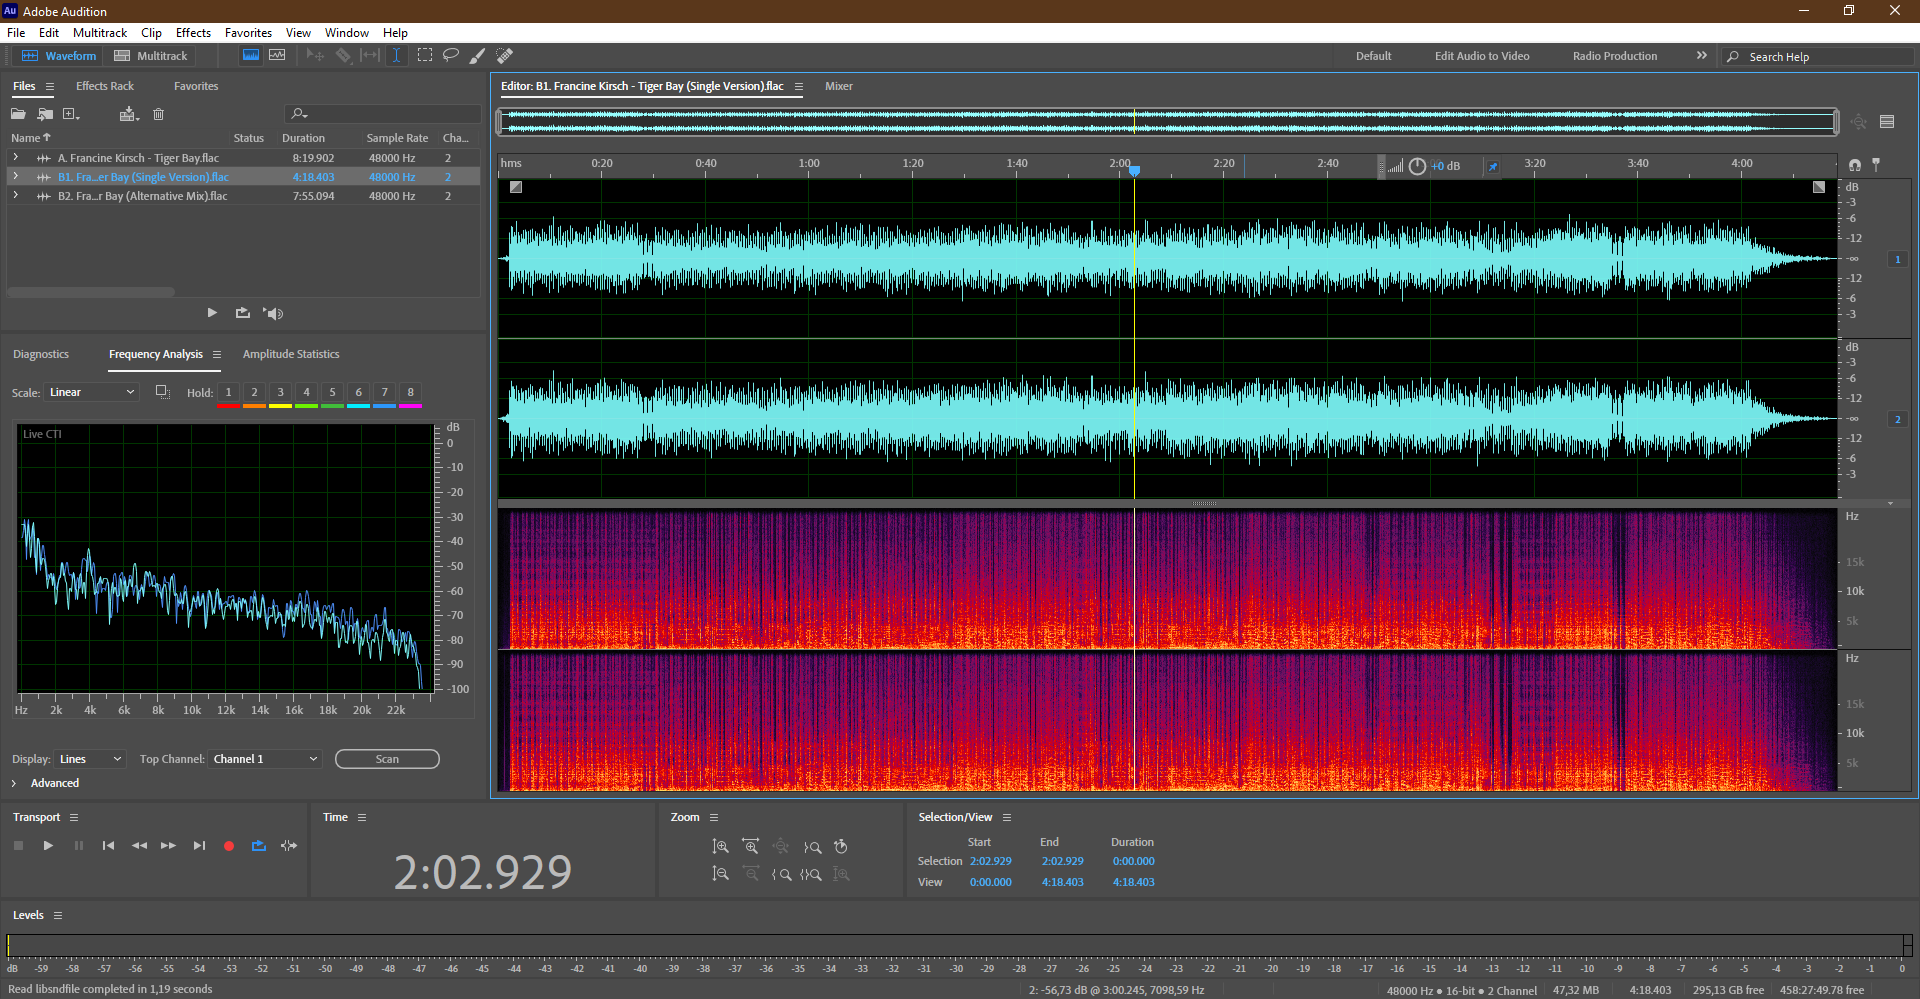Open the Effects menu
Image resolution: width=1920 pixels, height=999 pixels.
click(193, 33)
